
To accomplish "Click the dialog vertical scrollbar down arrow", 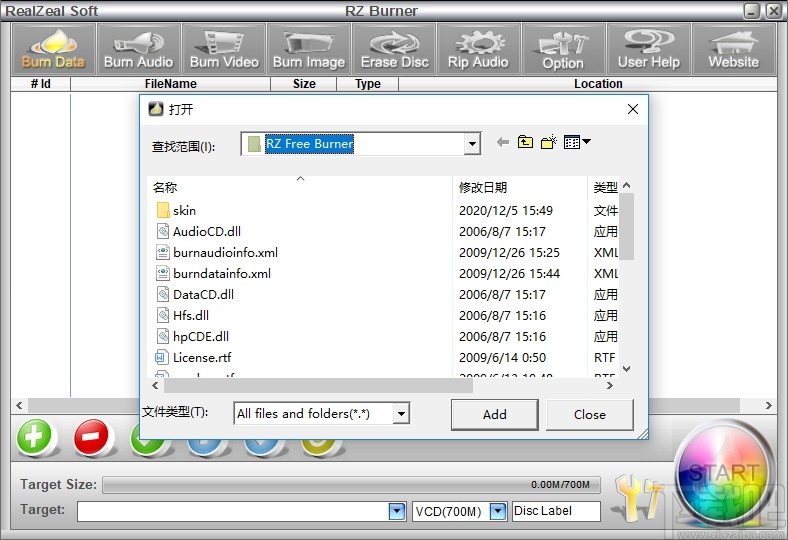I will point(626,369).
